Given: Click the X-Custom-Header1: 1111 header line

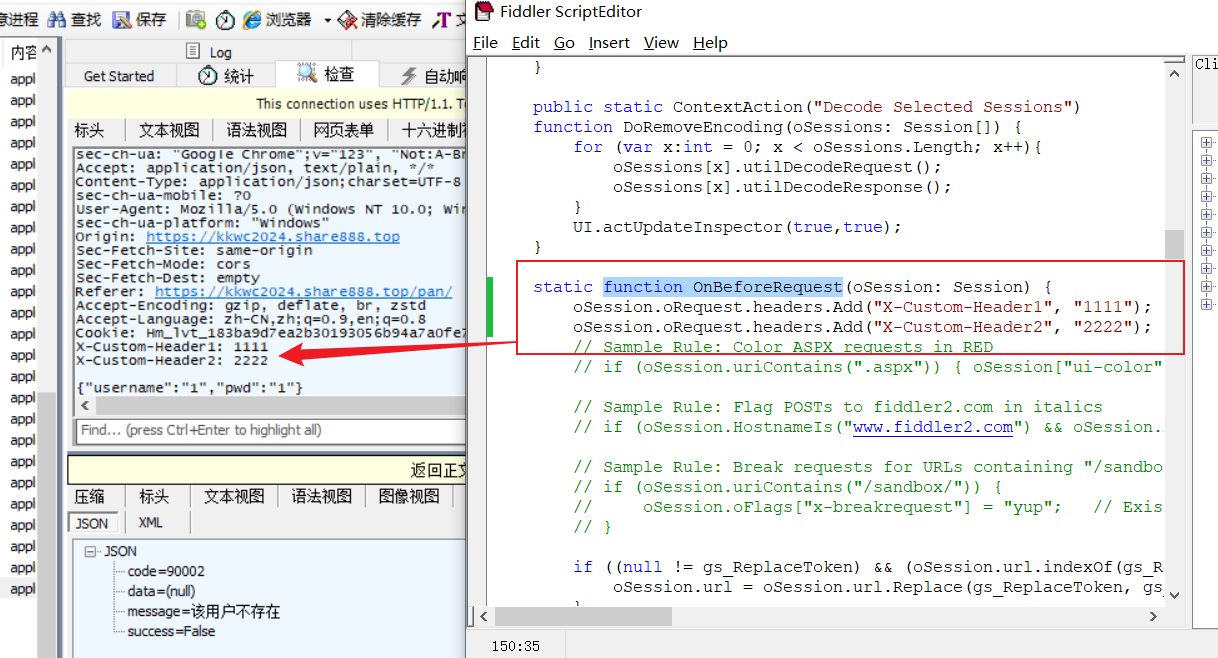Looking at the screenshot, I should click(172, 346).
